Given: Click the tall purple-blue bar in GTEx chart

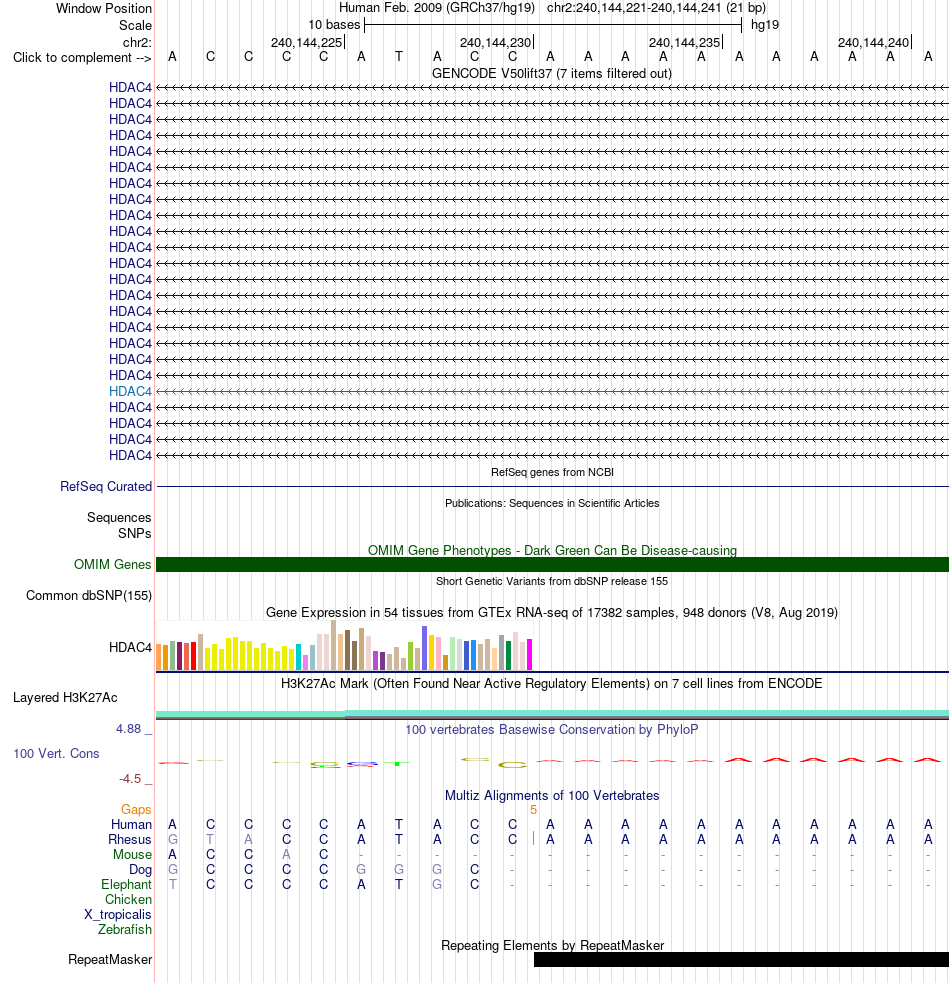Looking at the screenshot, I should pos(425,648).
